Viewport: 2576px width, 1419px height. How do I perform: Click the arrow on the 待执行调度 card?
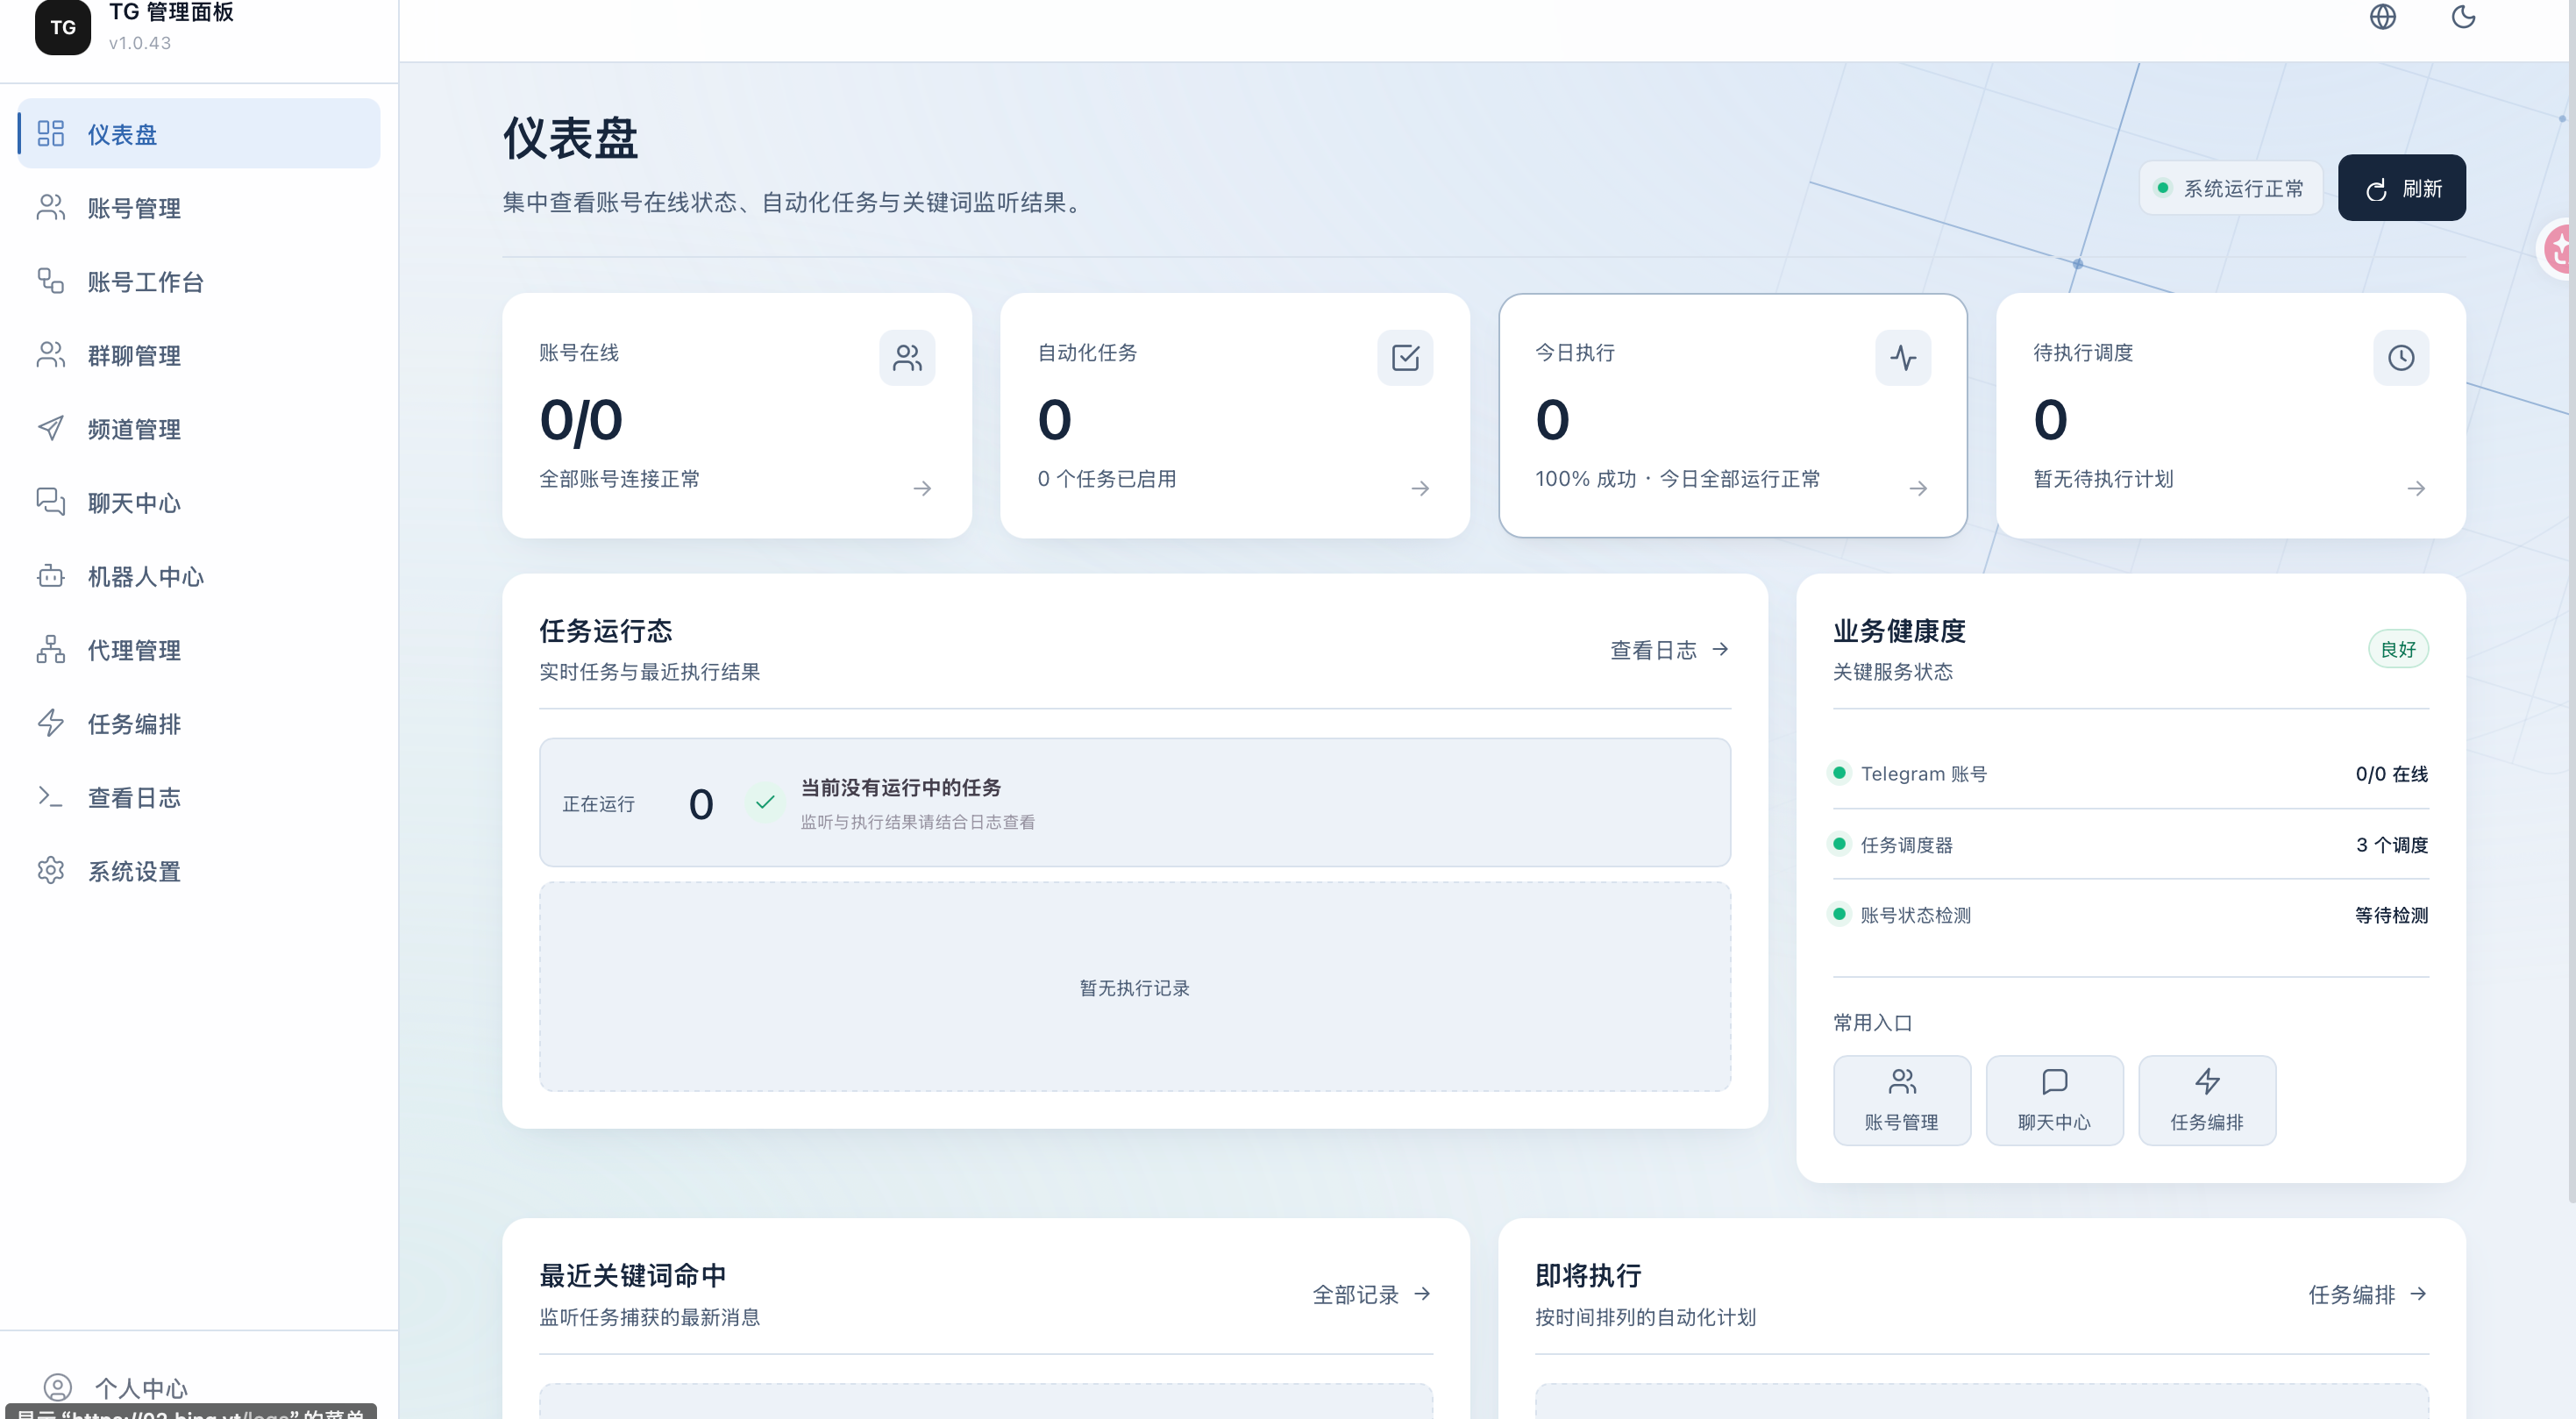click(x=2416, y=488)
